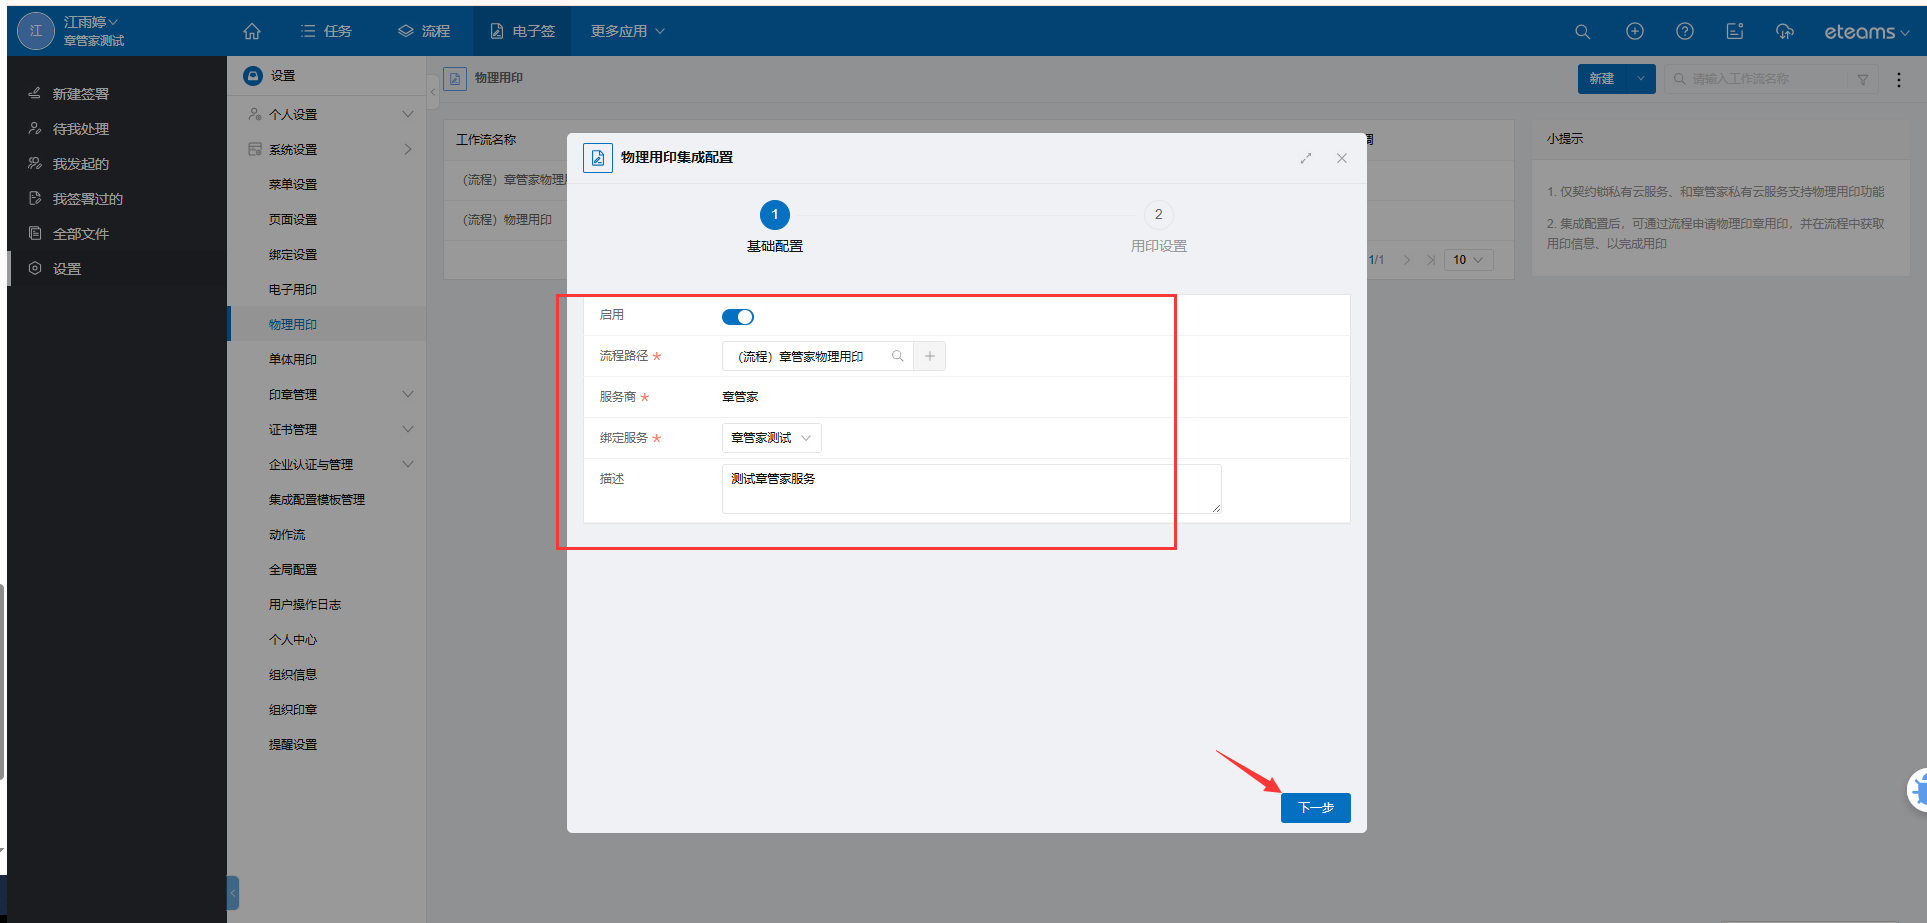Image resolution: width=1927 pixels, height=923 pixels.
Task: Click the 新建 button
Action: [x=1602, y=79]
